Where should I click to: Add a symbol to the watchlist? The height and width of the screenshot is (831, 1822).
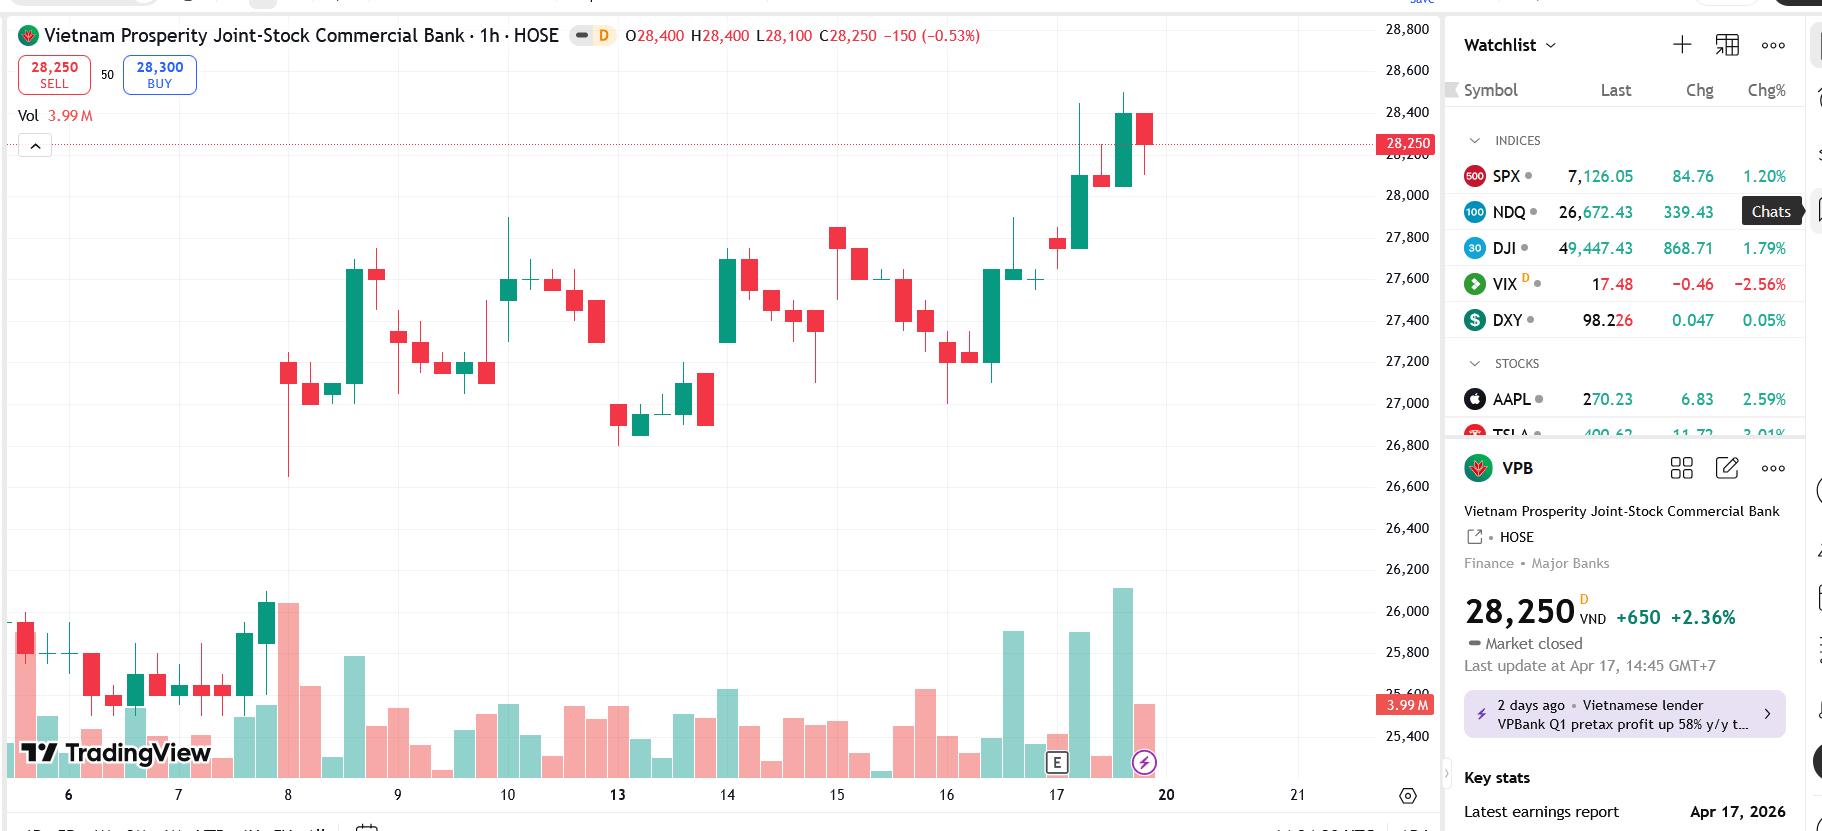tap(1682, 45)
